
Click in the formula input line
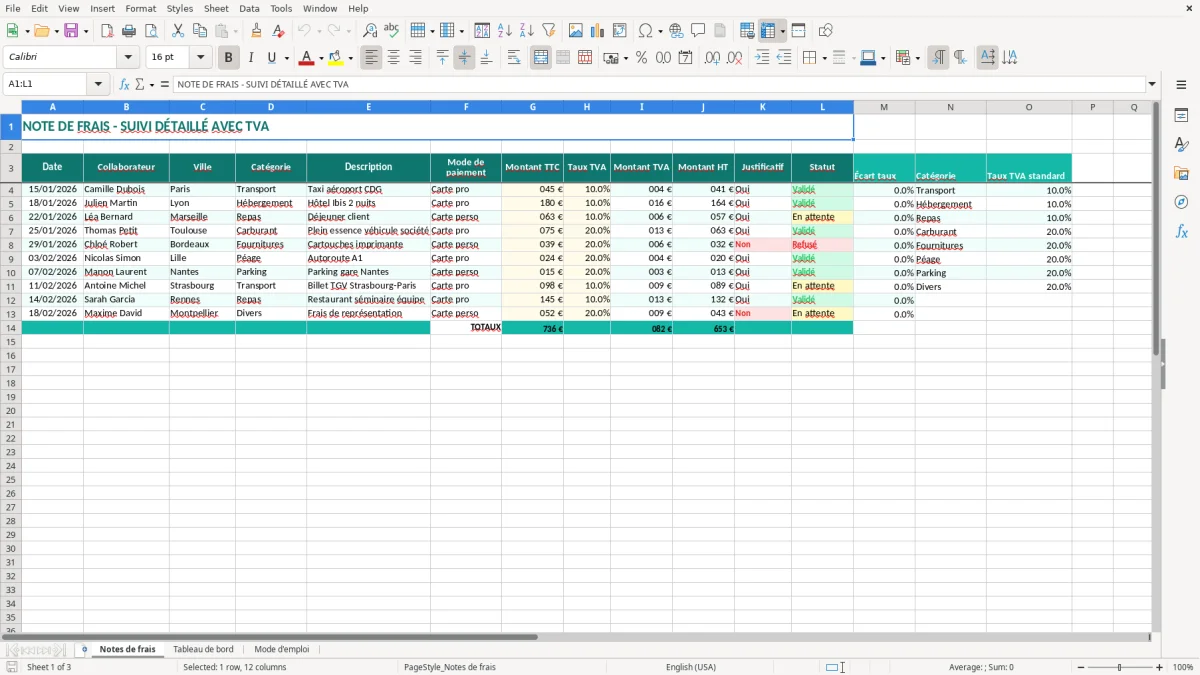click(x=658, y=85)
